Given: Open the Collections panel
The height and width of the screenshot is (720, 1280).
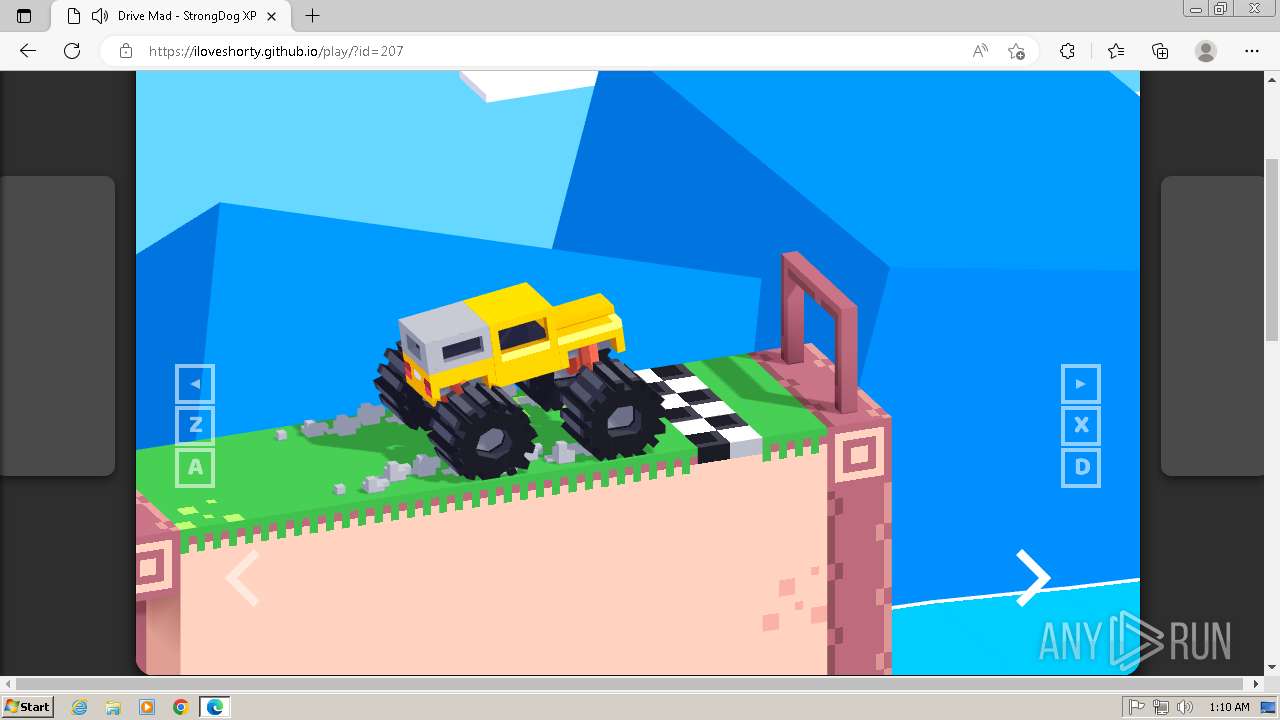Looking at the screenshot, I should point(1160,51).
